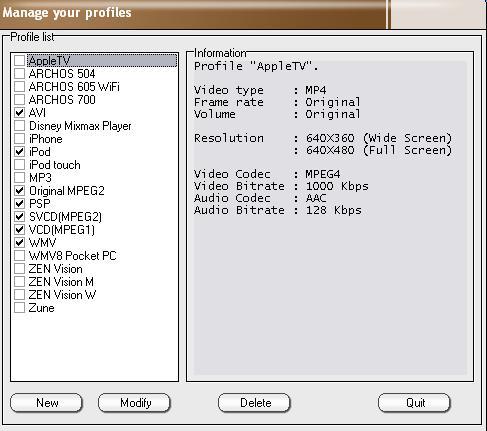Select the Disney Mixmax Player entry
This screenshot has height=431, width=487.
click(x=80, y=126)
